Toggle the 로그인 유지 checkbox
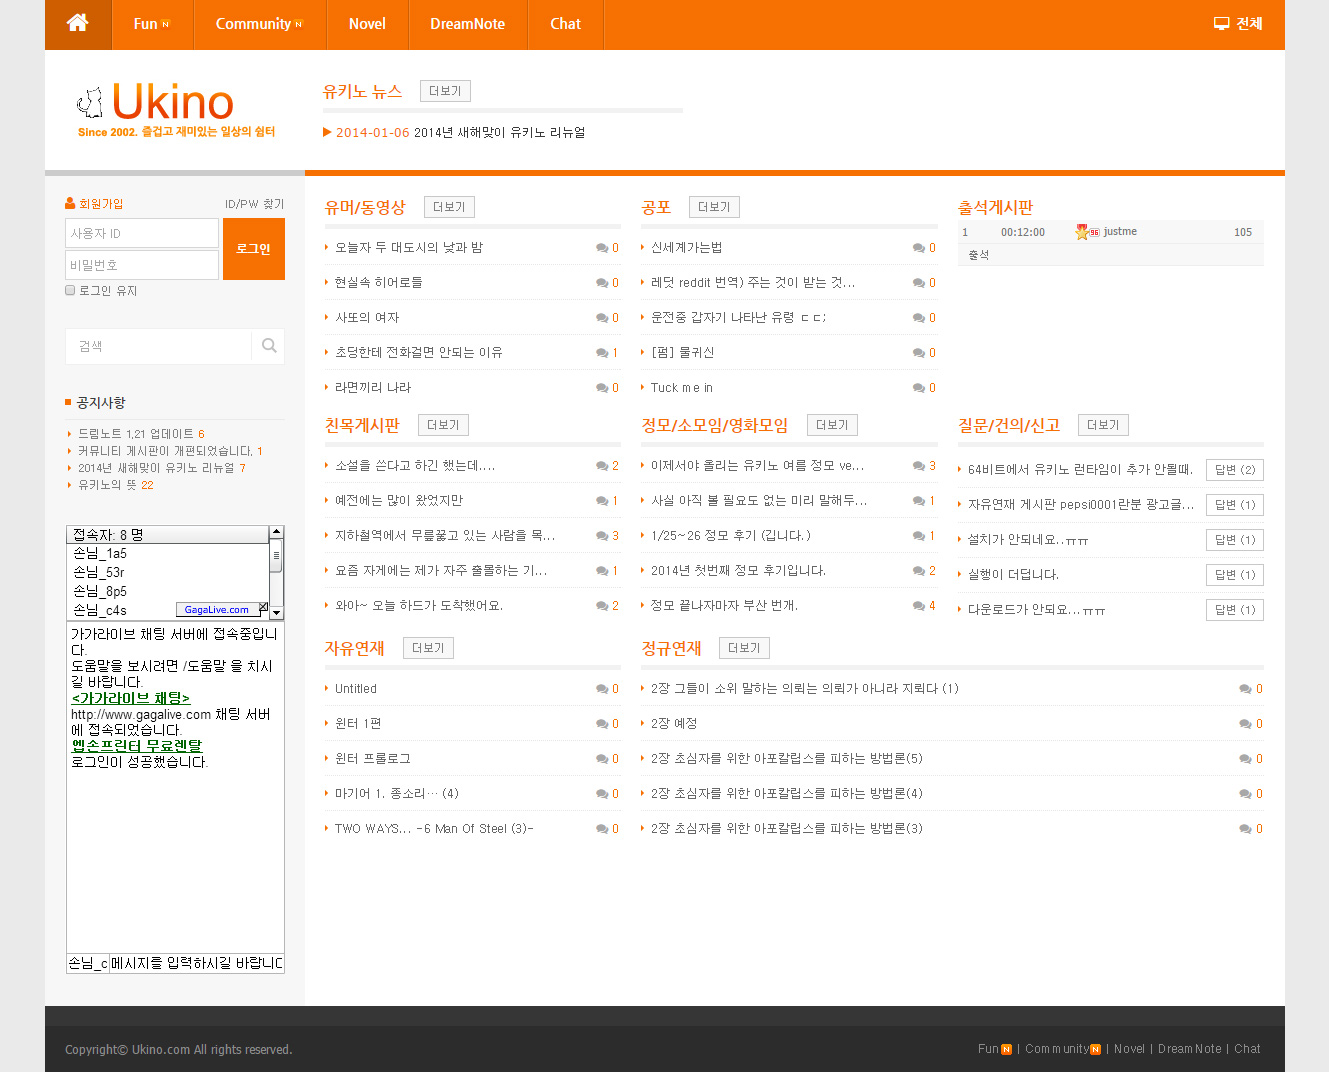Image resolution: width=1329 pixels, height=1072 pixels. (70, 290)
